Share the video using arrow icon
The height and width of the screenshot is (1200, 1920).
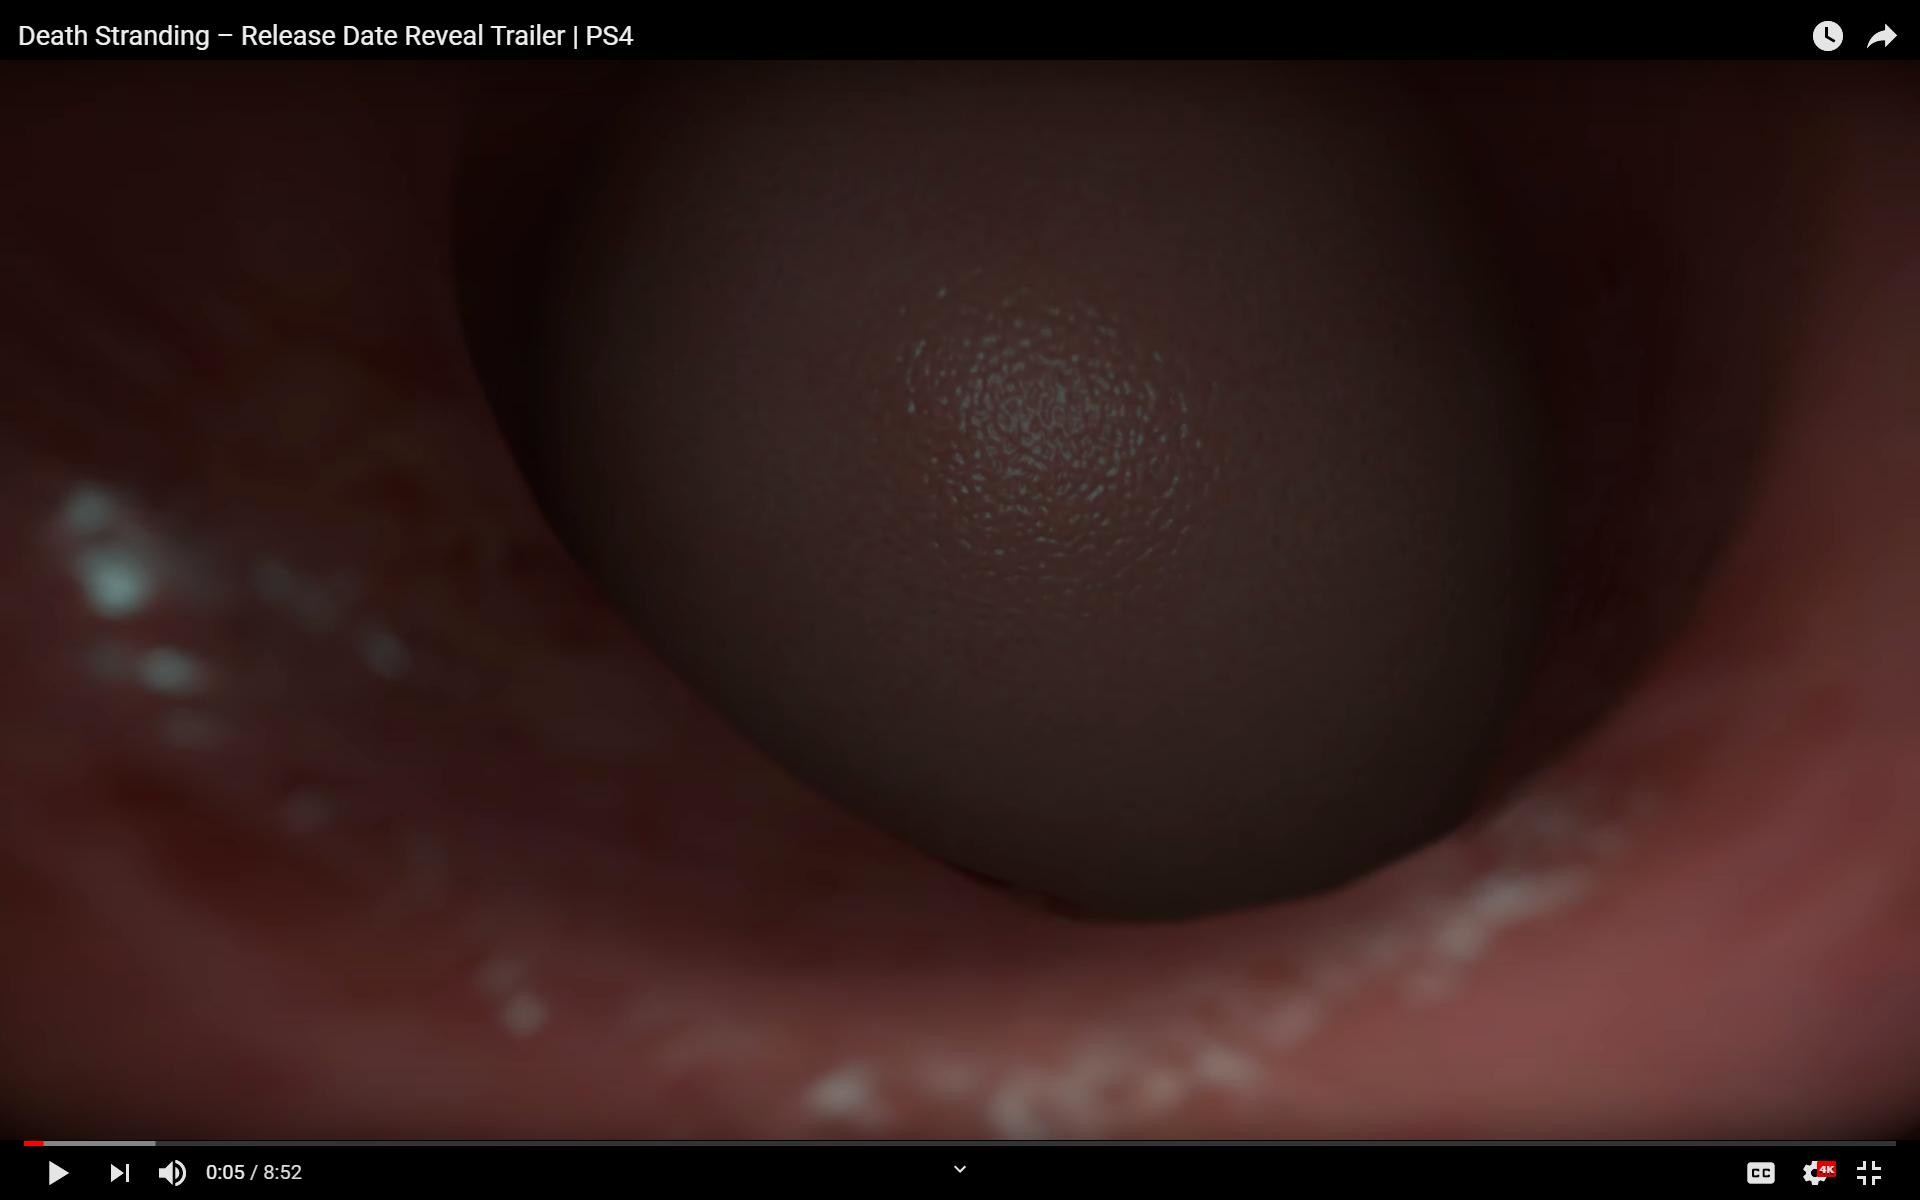(1882, 36)
